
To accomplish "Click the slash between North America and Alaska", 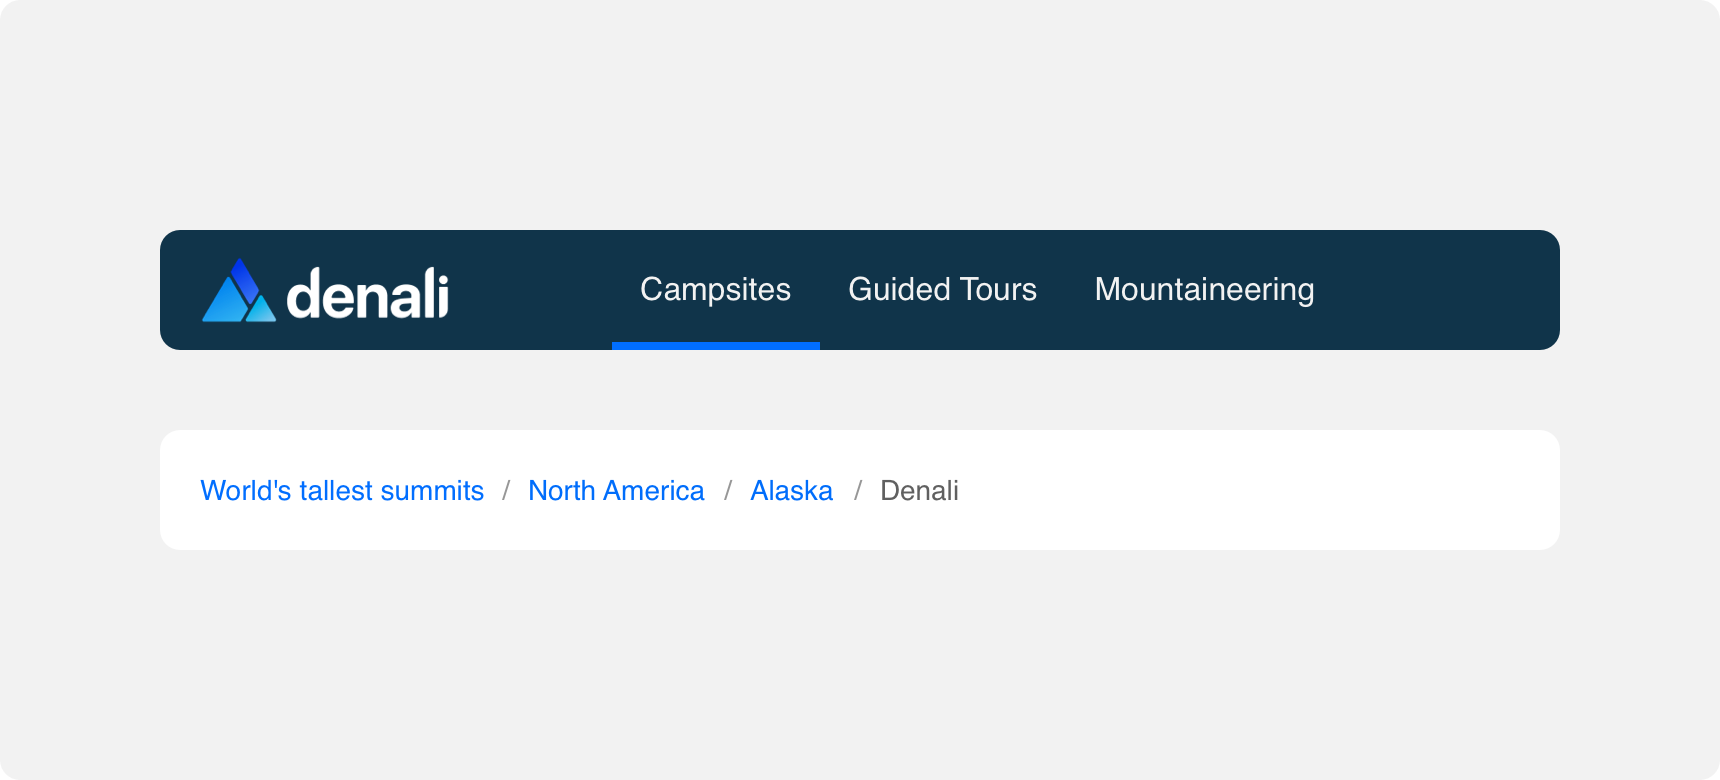I will click(x=728, y=490).
